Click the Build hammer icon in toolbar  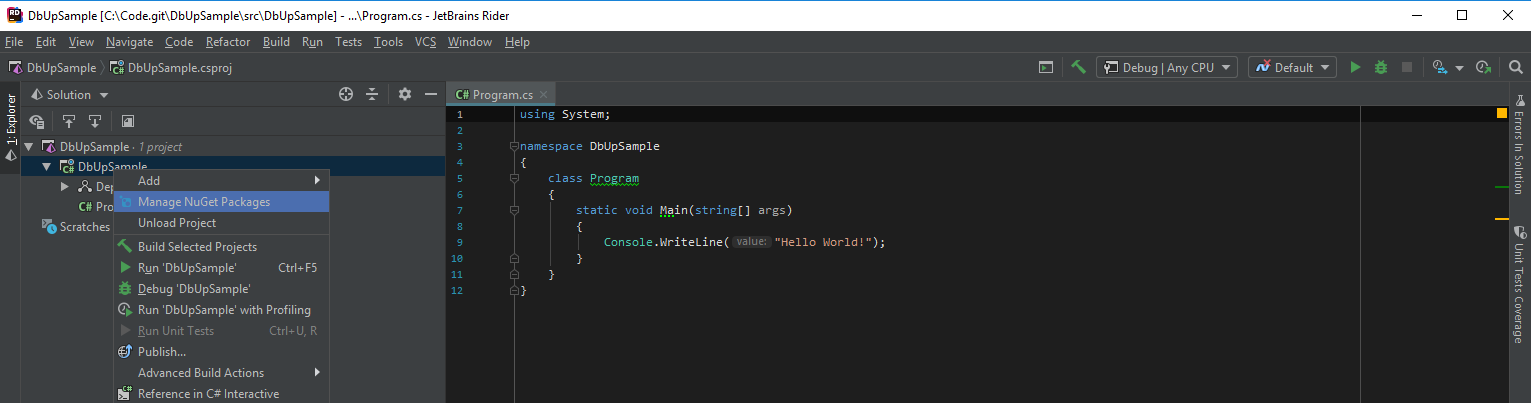pos(1078,67)
